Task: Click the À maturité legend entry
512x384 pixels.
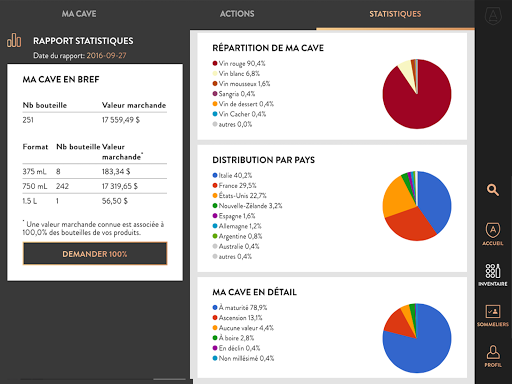Action: point(240,307)
